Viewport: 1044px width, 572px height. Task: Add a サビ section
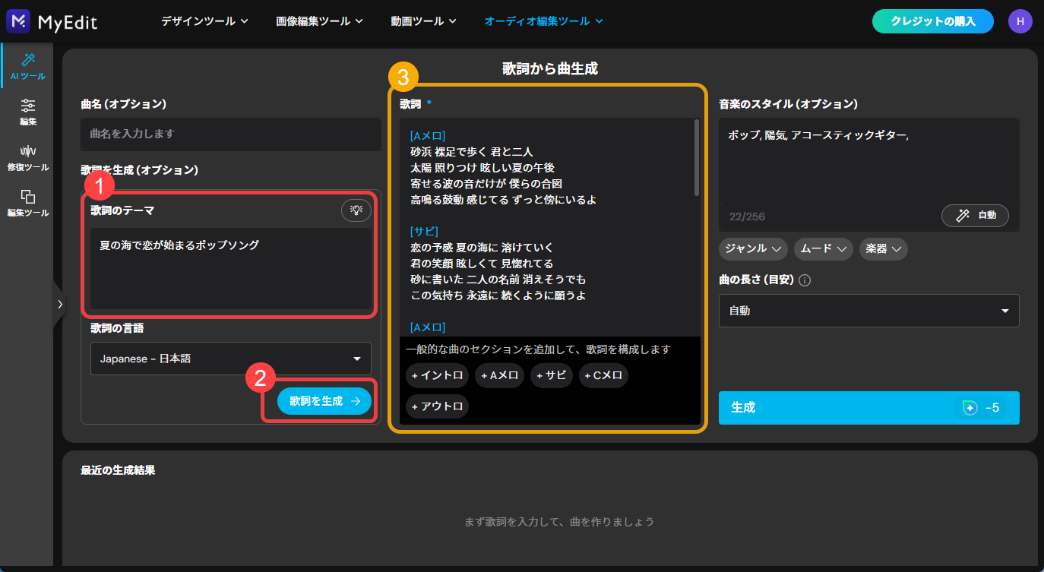[551, 376]
